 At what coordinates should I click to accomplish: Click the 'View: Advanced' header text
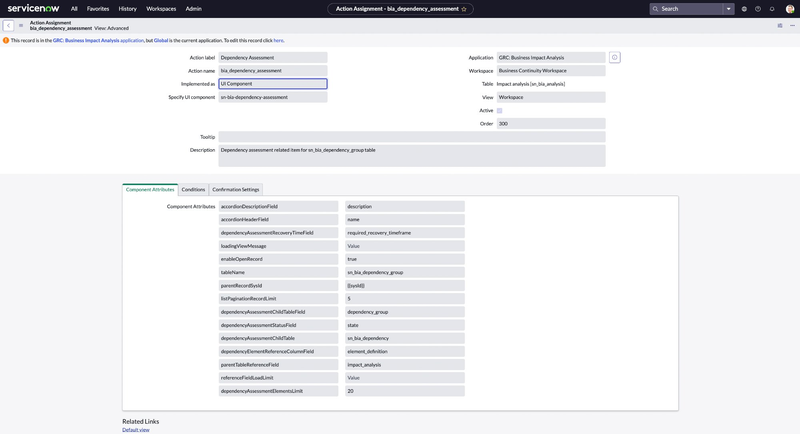[x=111, y=28]
